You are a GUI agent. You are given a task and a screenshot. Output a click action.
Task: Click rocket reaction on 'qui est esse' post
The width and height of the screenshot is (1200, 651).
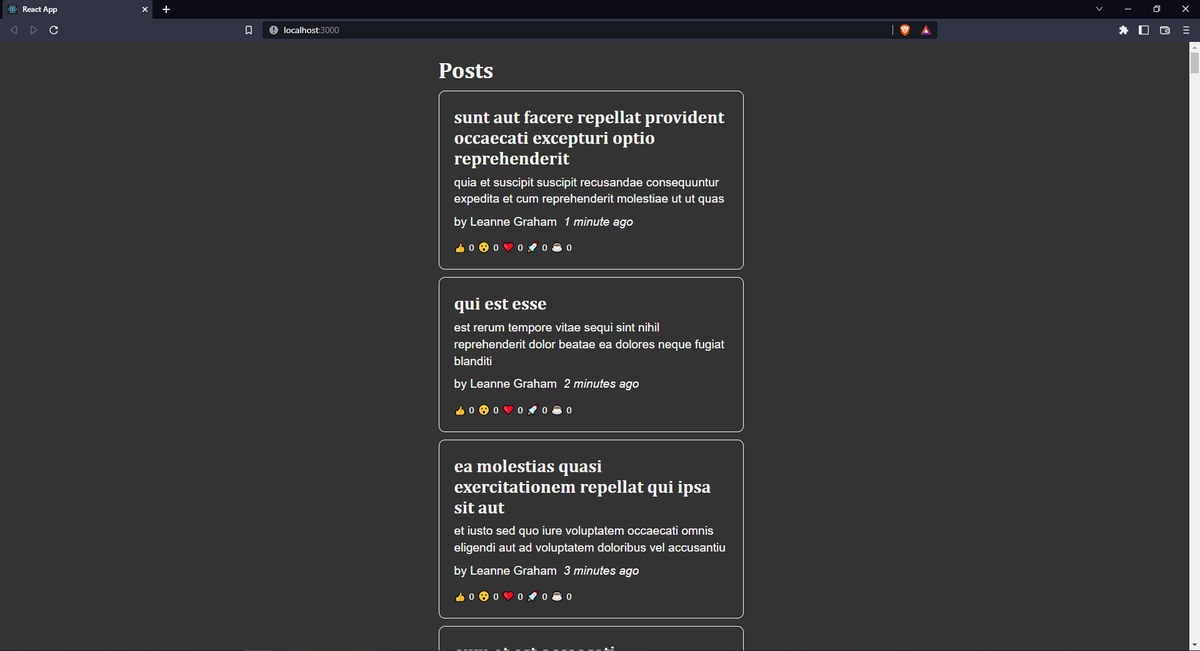pos(538,410)
